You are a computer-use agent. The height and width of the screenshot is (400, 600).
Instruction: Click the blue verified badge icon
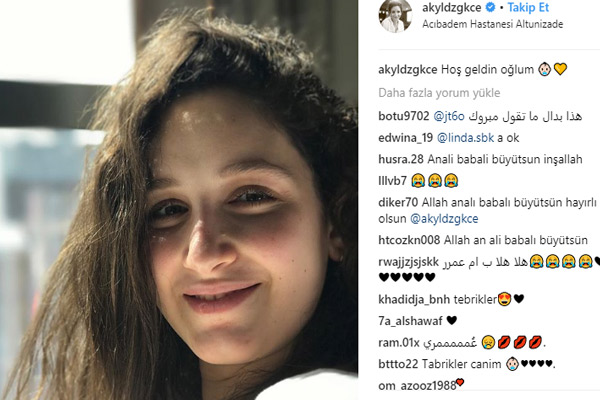(490, 7)
